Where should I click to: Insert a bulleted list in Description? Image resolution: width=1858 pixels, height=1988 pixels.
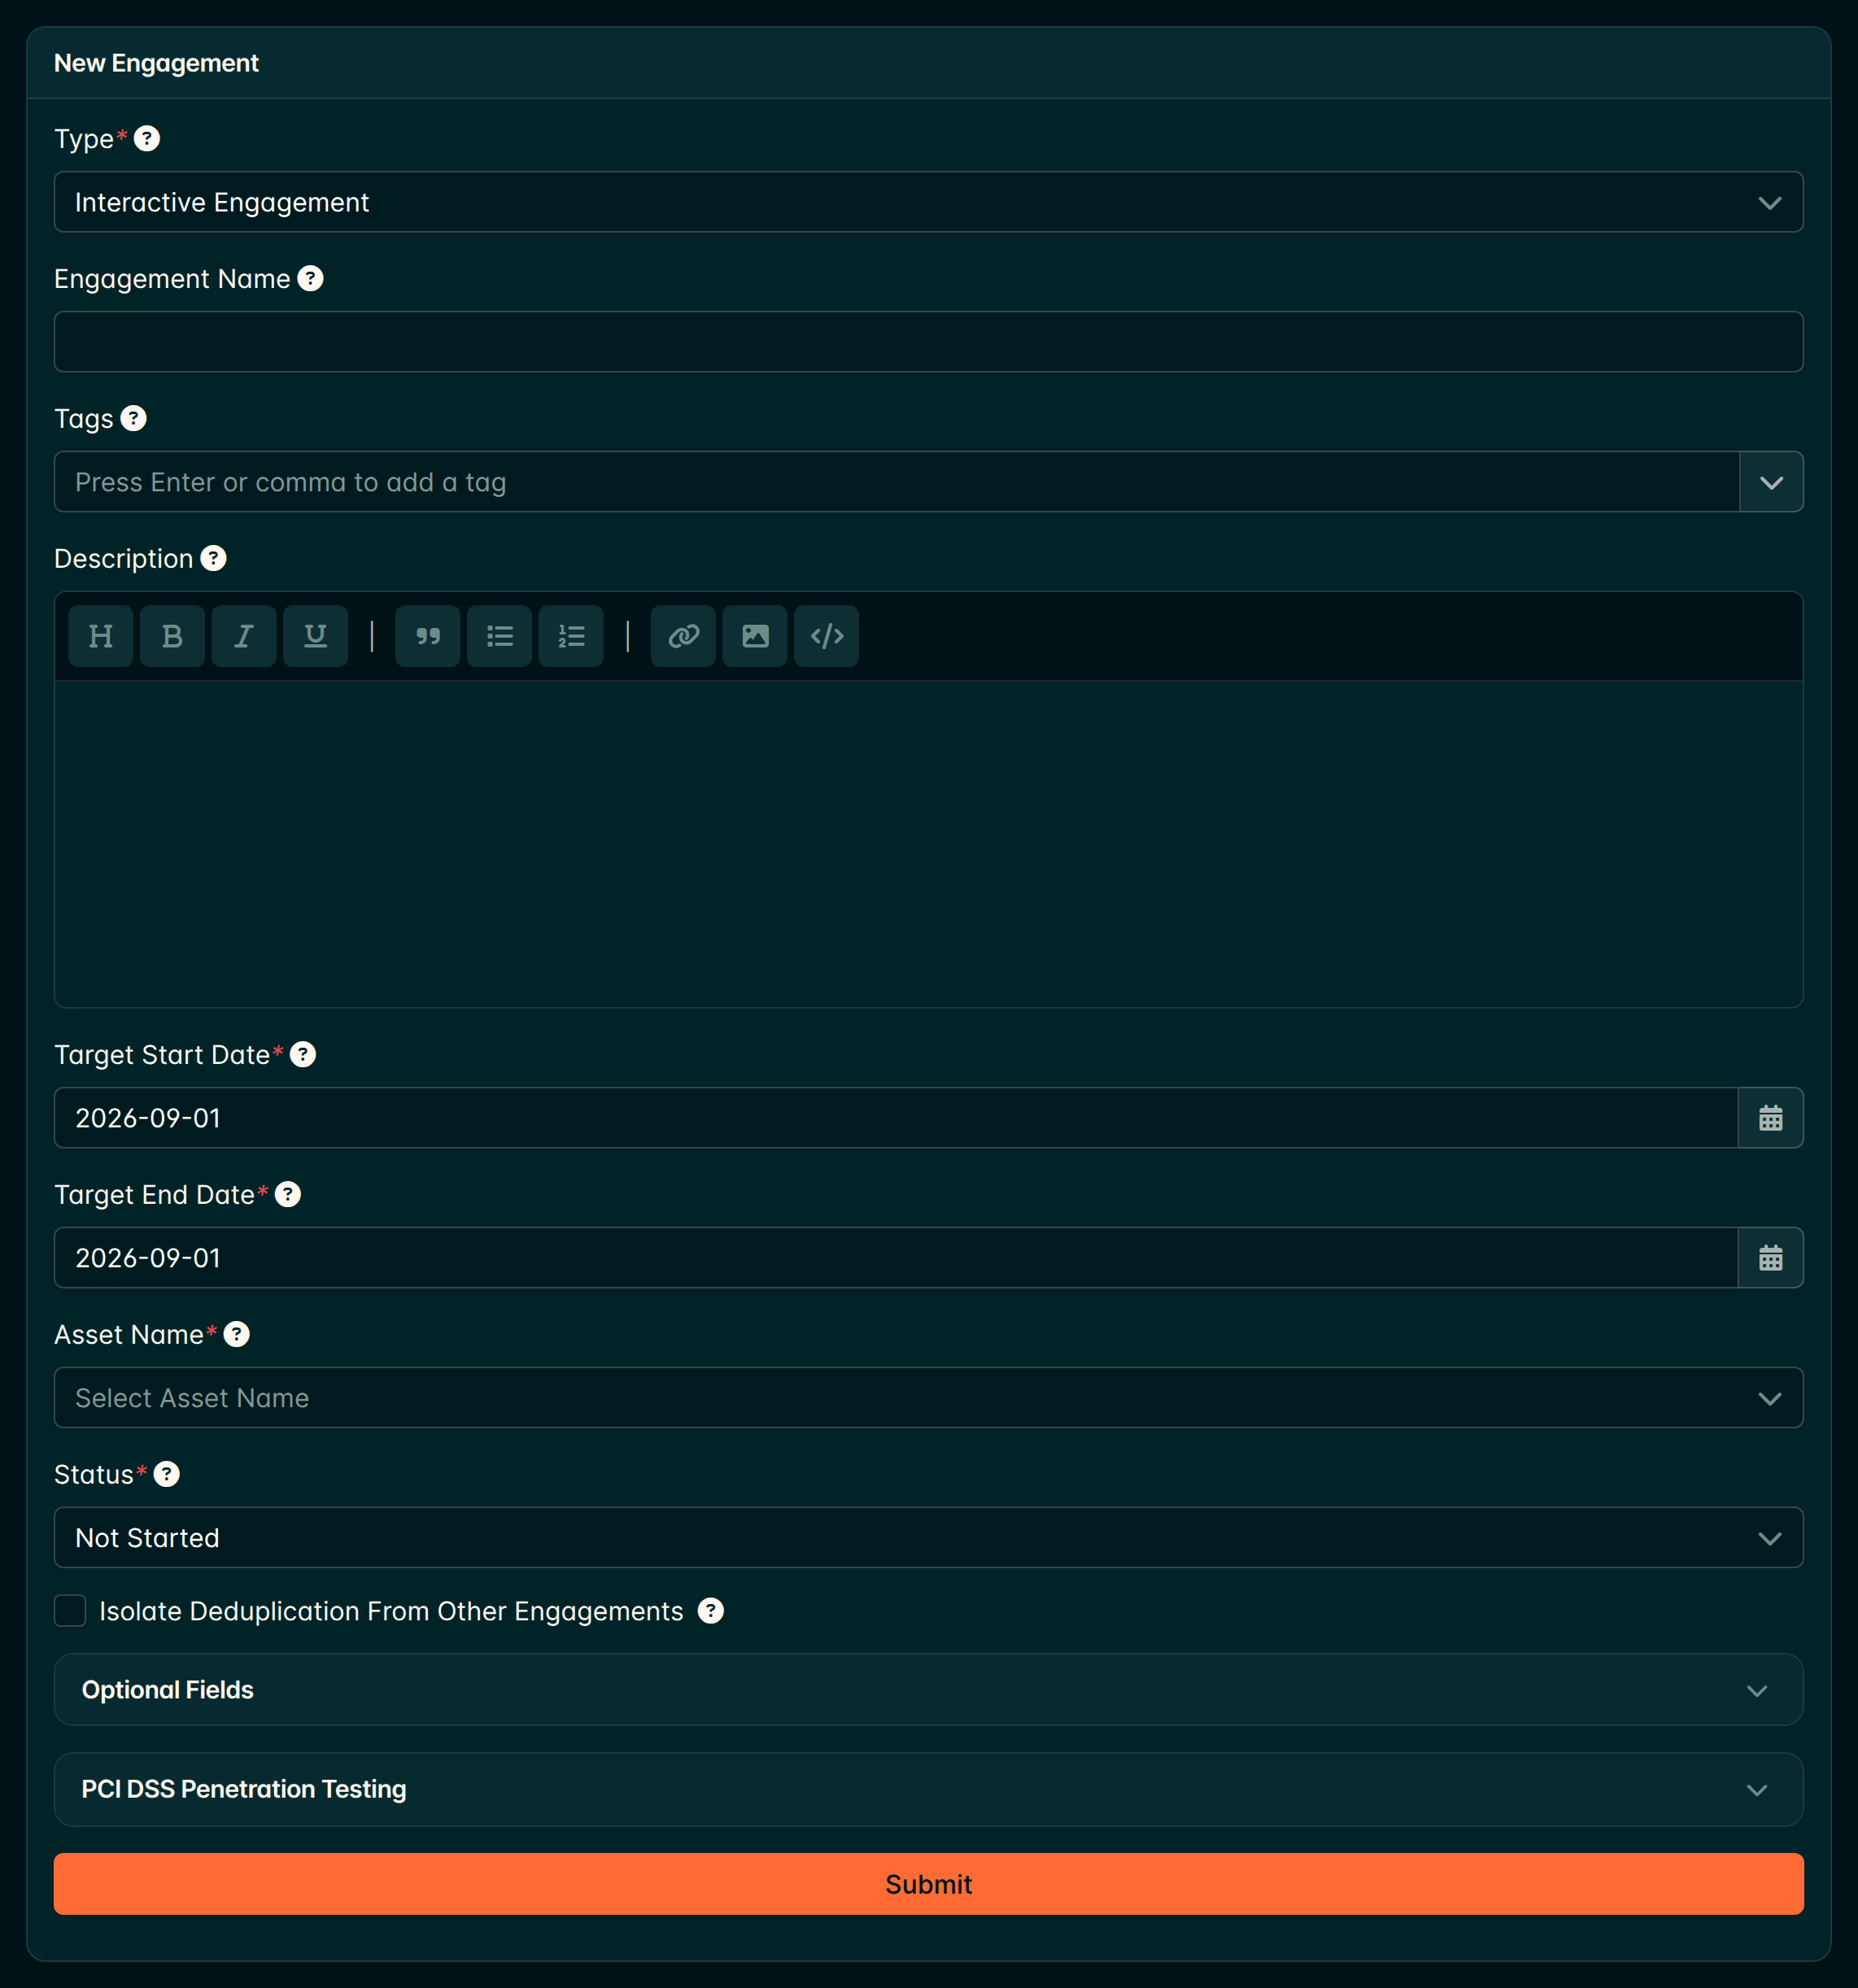(499, 636)
